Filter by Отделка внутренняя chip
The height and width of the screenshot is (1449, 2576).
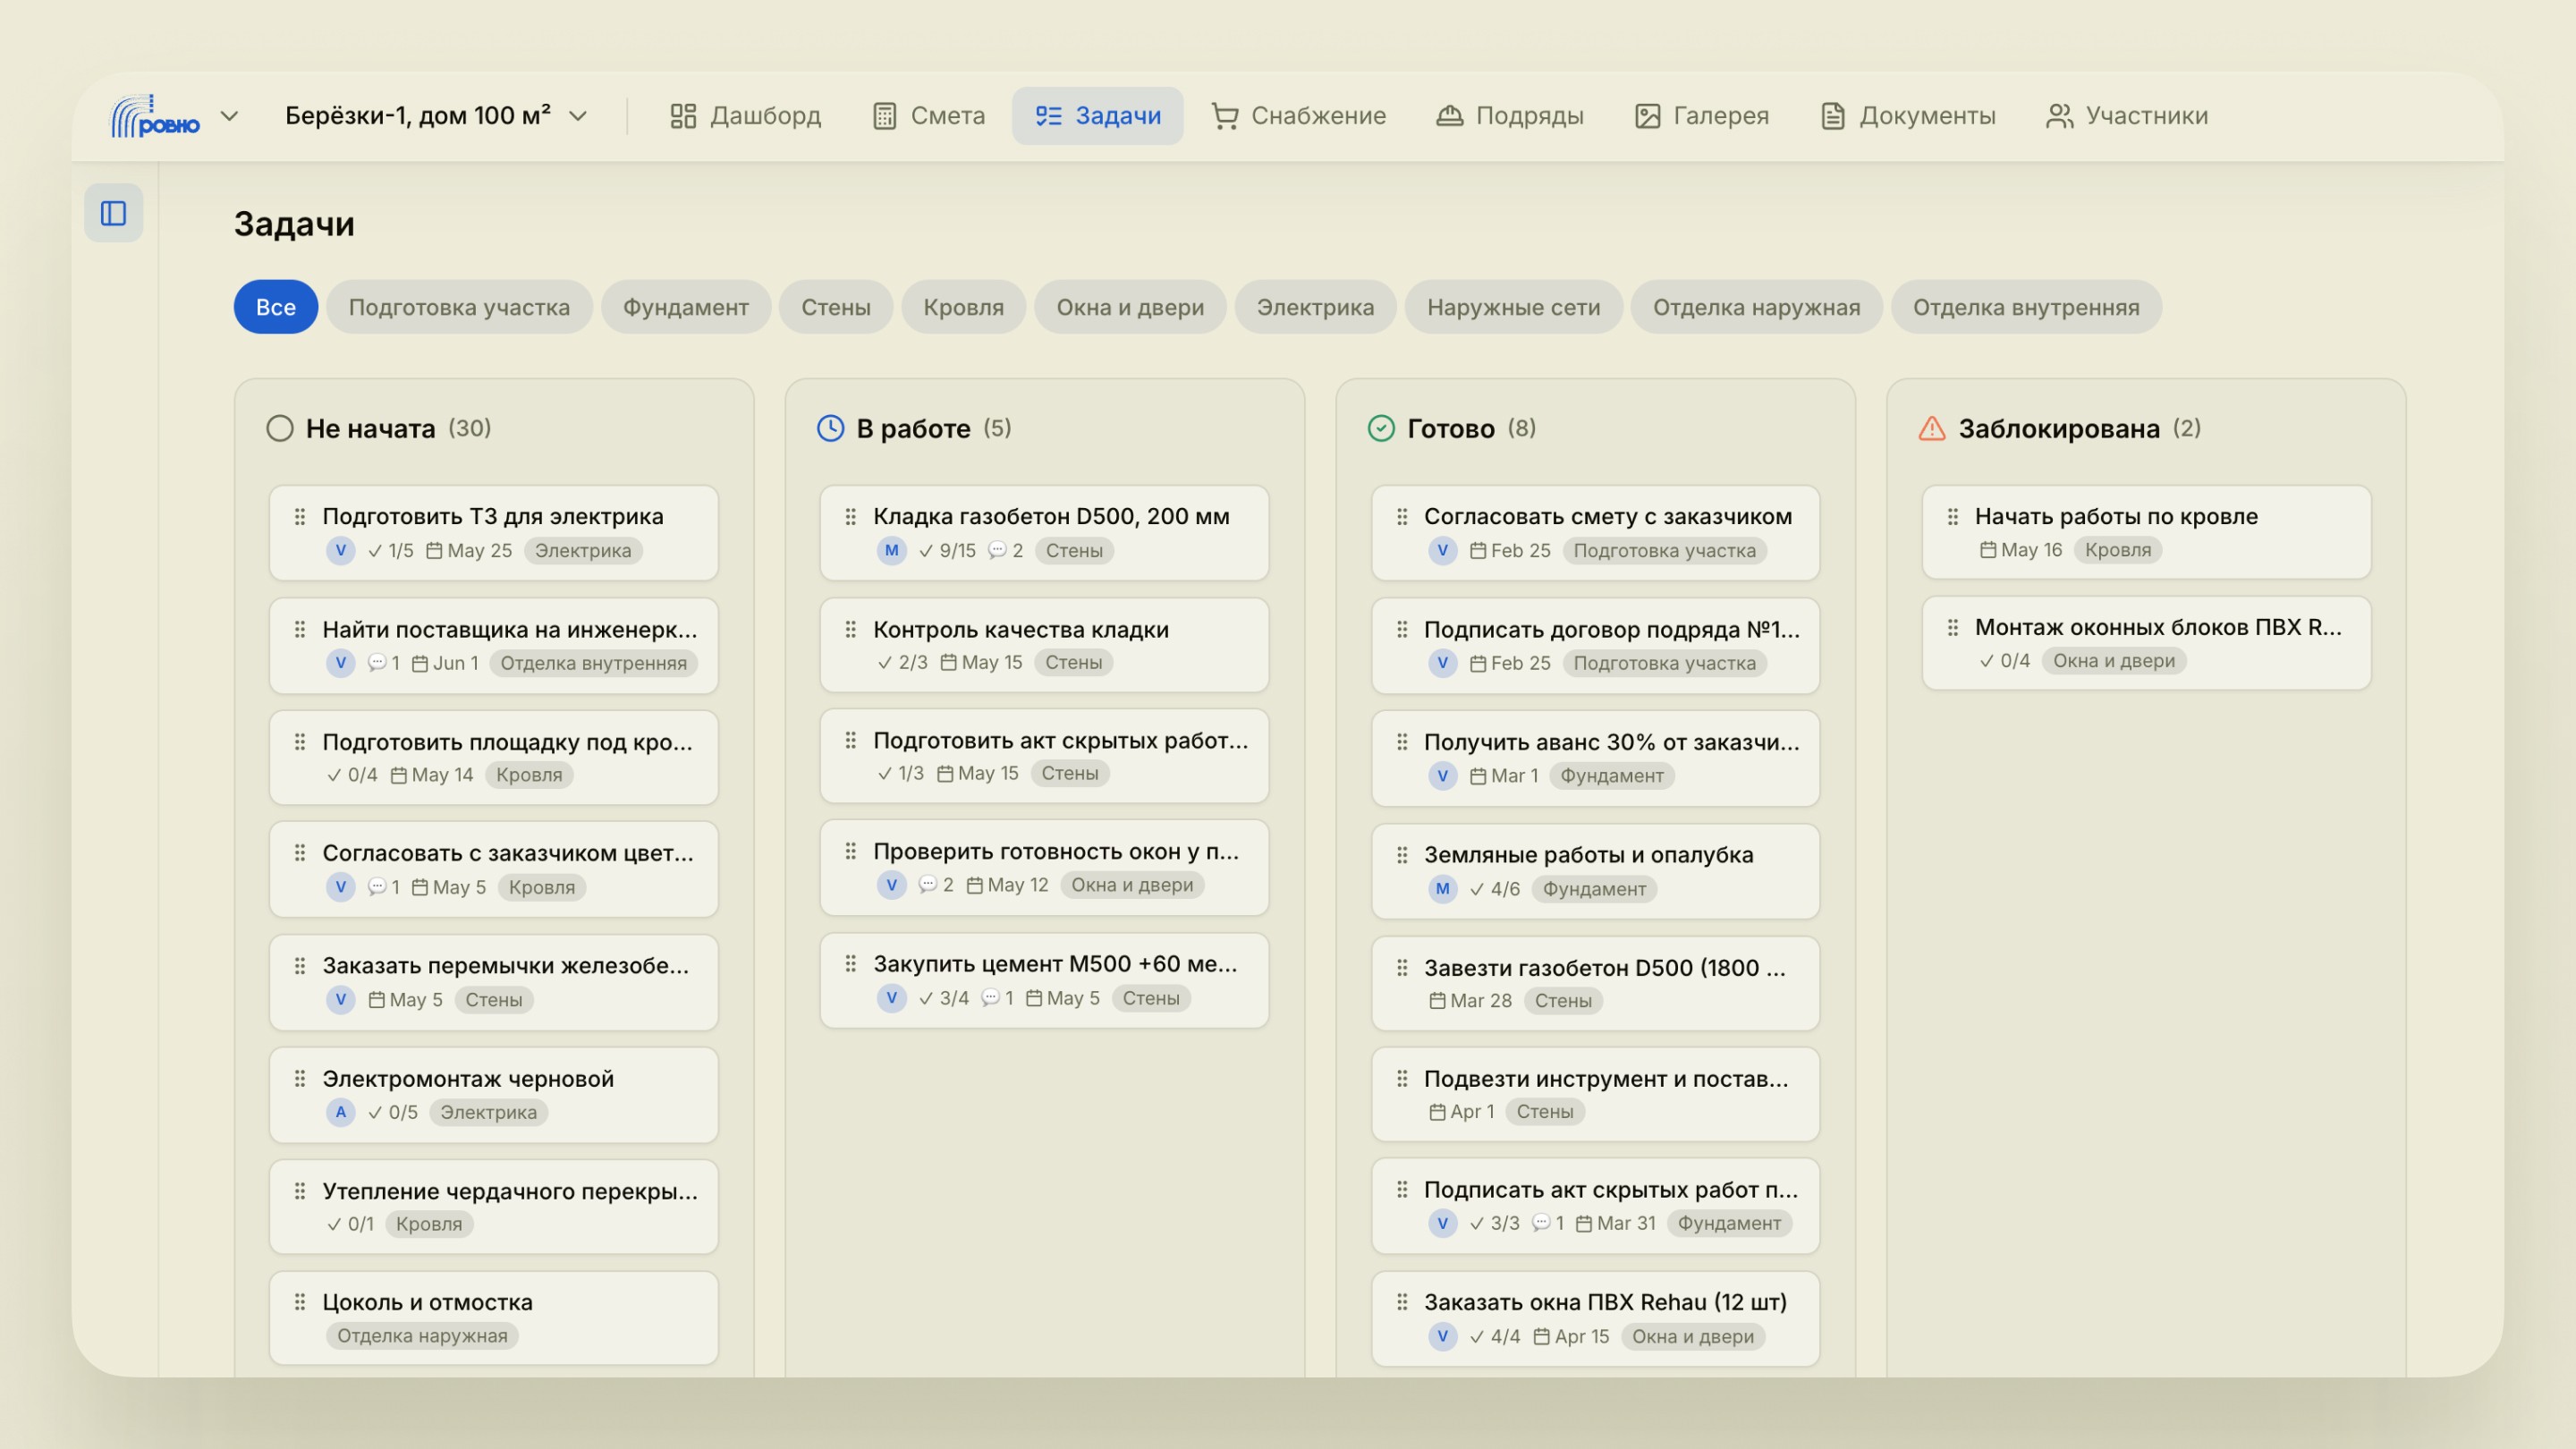point(2026,307)
